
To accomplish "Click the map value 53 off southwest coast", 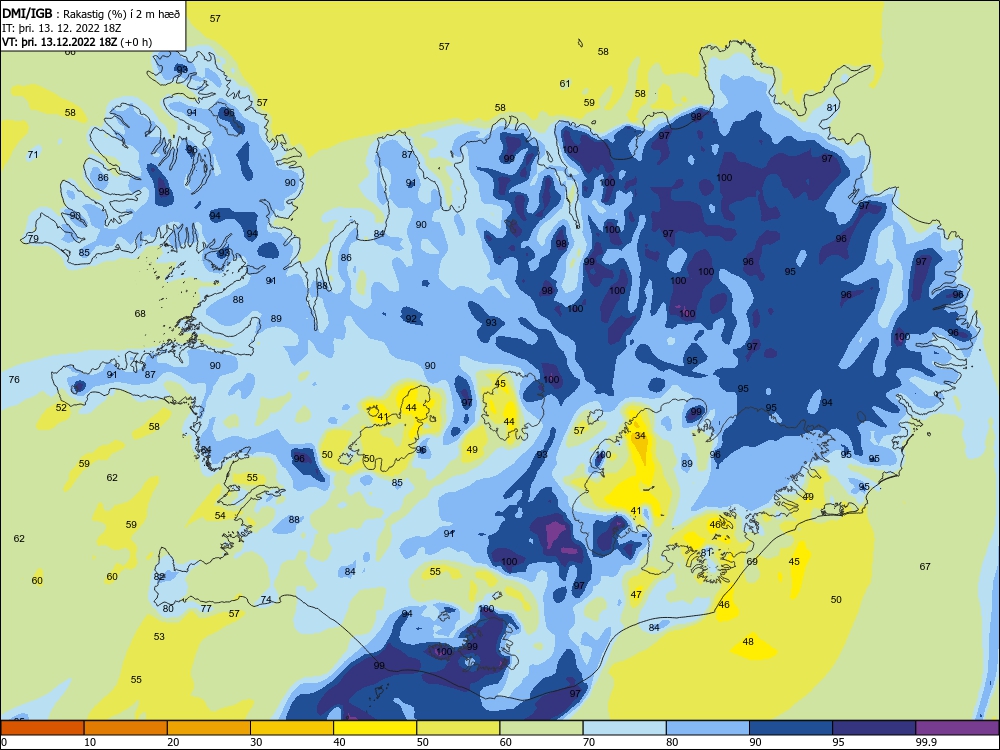I will tap(159, 636).
